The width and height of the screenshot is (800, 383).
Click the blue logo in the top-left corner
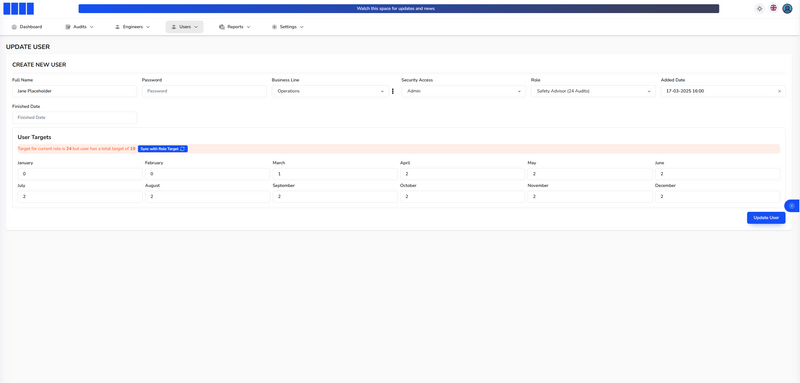tap(19, 8)
